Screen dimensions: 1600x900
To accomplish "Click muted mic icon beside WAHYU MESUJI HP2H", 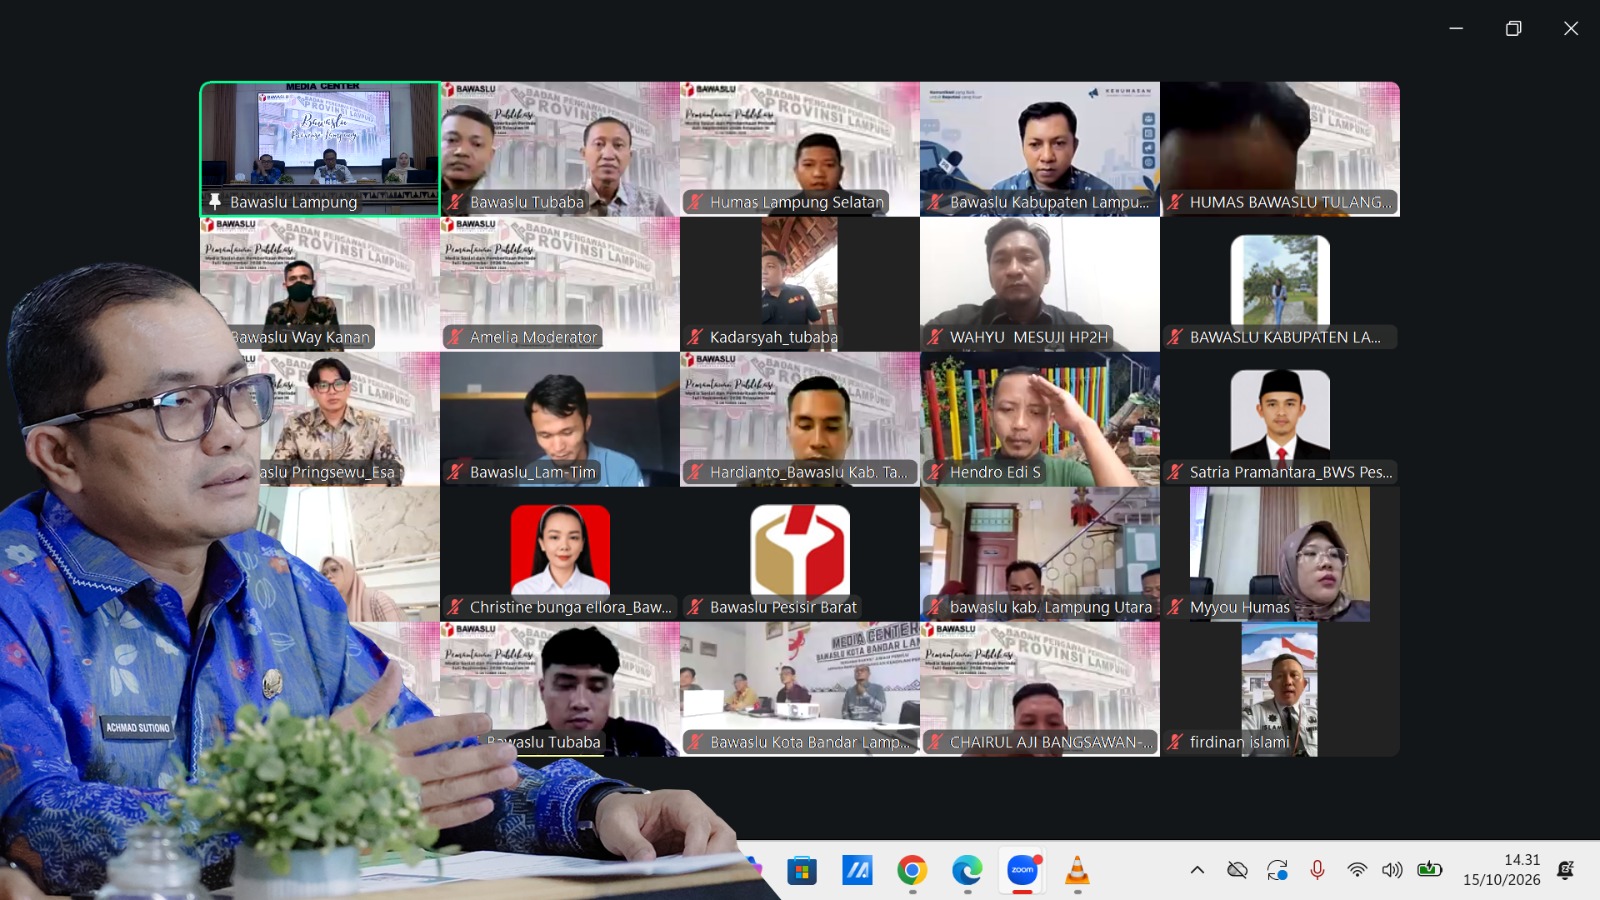I will 935,337.
